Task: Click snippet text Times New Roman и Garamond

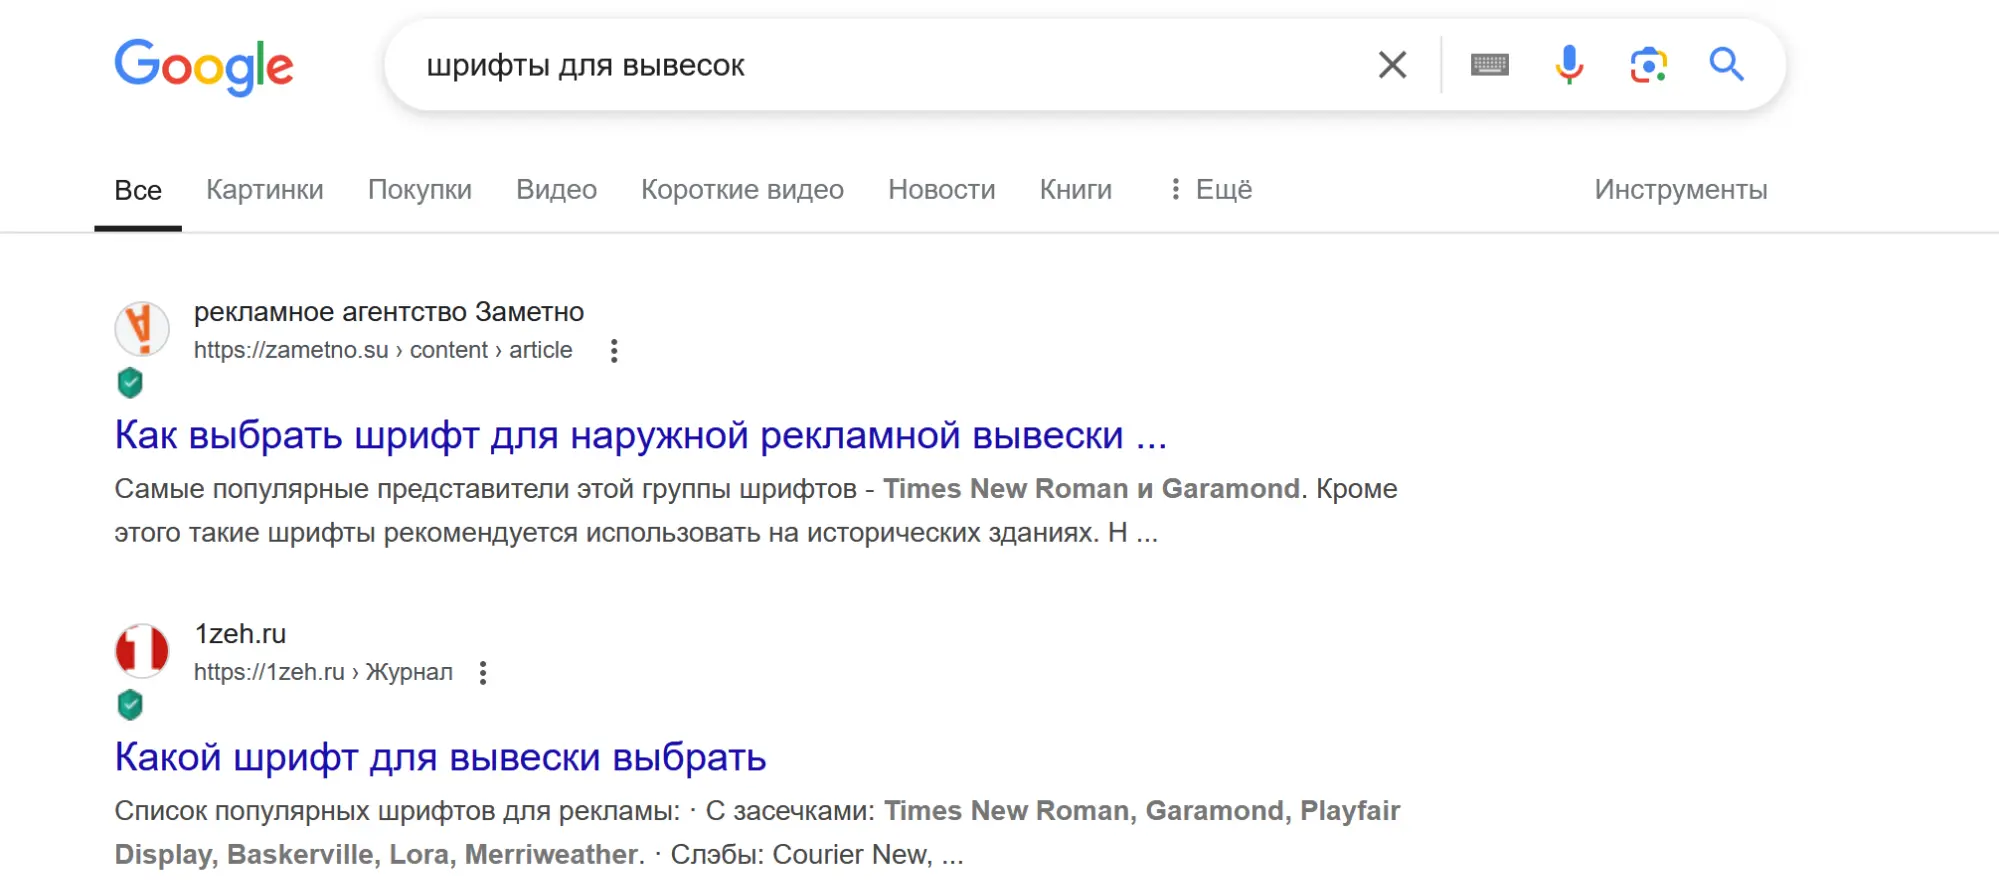Action: tap(1091, 489)
